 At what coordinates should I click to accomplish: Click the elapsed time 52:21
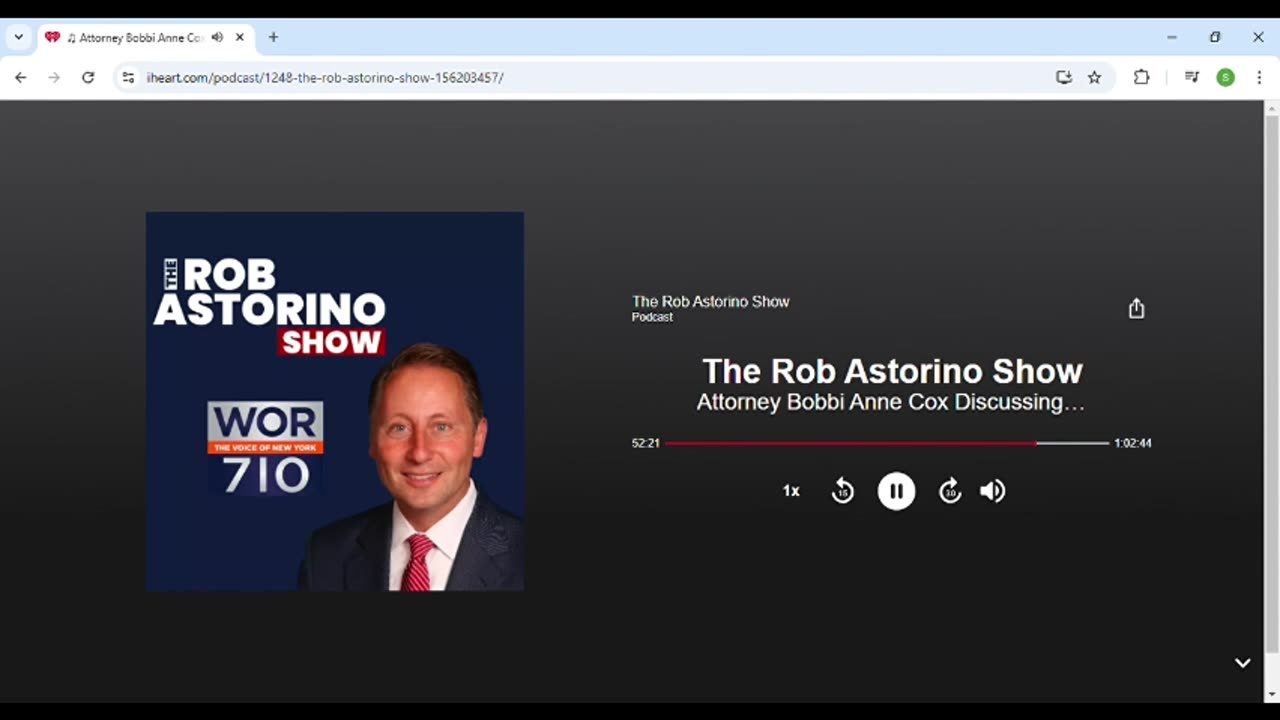click(645, 443)
